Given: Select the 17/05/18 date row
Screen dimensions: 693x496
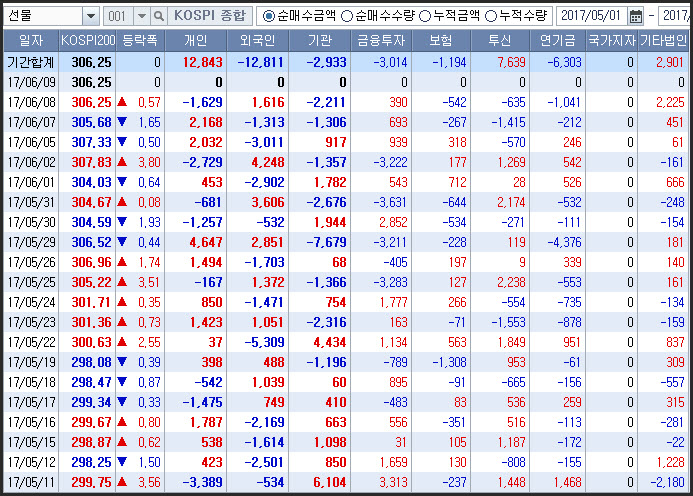Looking at the screenshot, I should pos(346,382).
